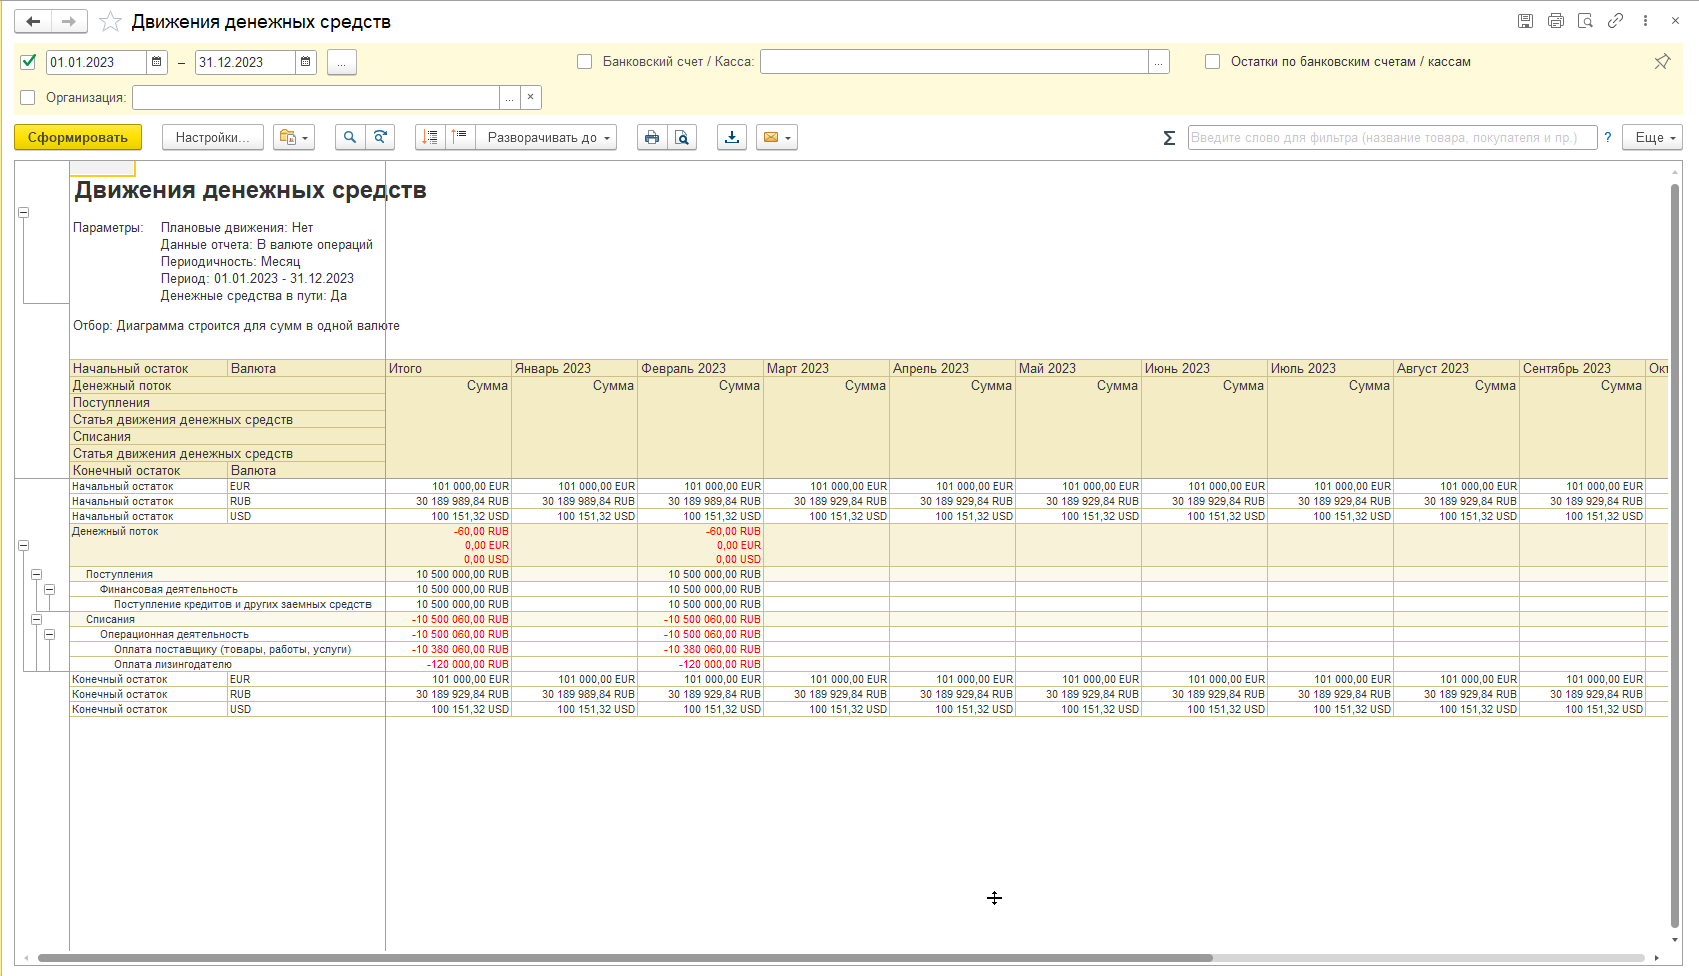
Task: Click the filter word search field
Action: click(1392, 138)
